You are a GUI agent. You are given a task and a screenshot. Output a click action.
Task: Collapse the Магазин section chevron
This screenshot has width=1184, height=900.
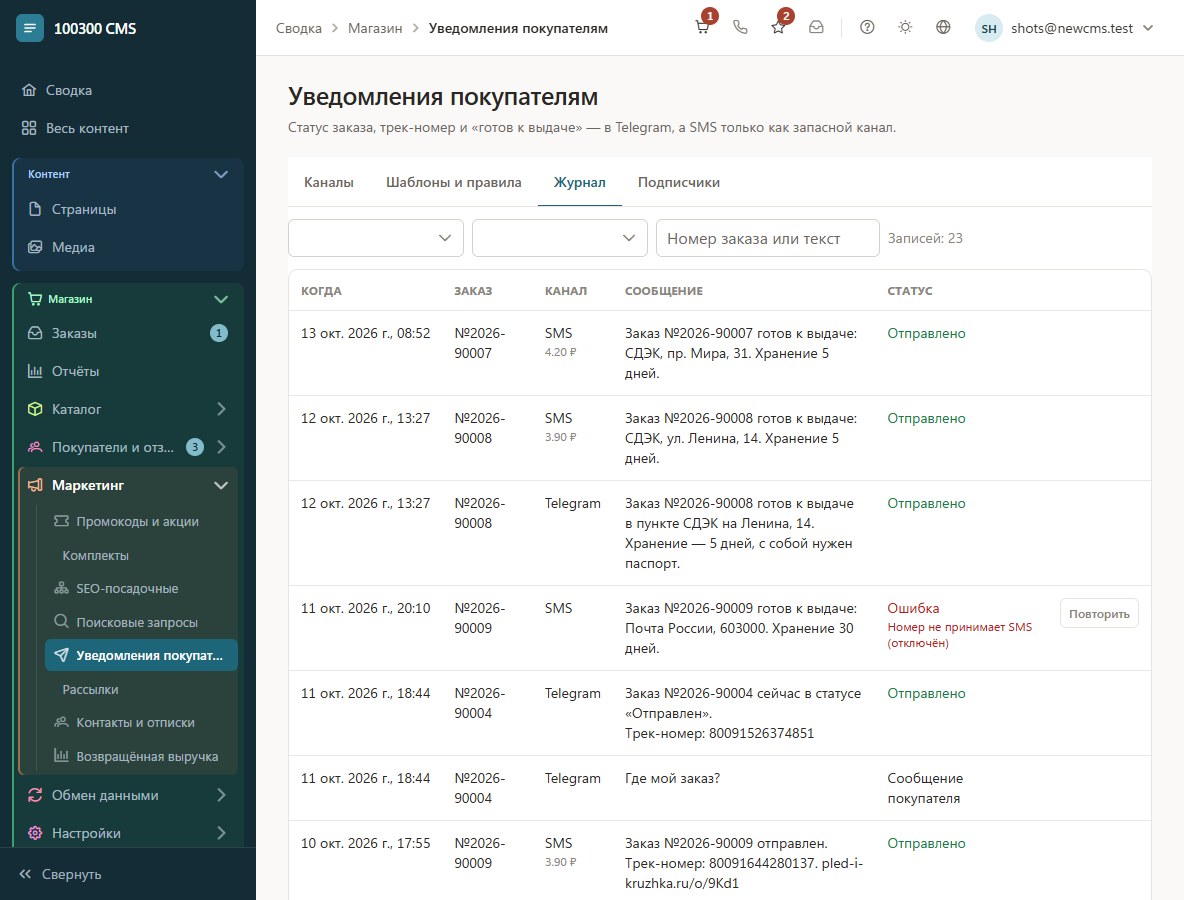pyautogui.click(x=220, y=299)
